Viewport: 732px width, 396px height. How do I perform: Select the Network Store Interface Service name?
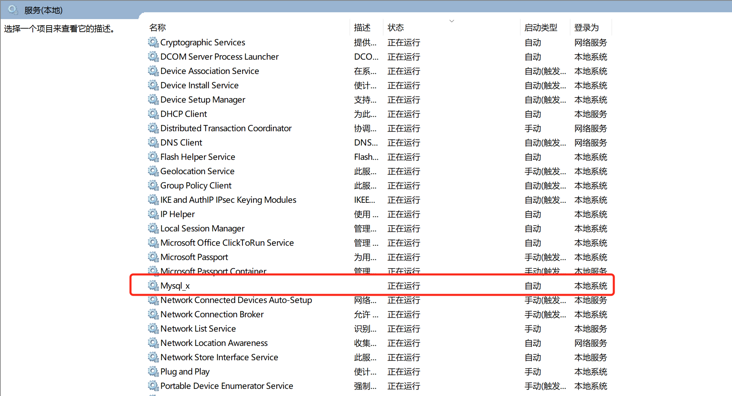coord(219,357)
